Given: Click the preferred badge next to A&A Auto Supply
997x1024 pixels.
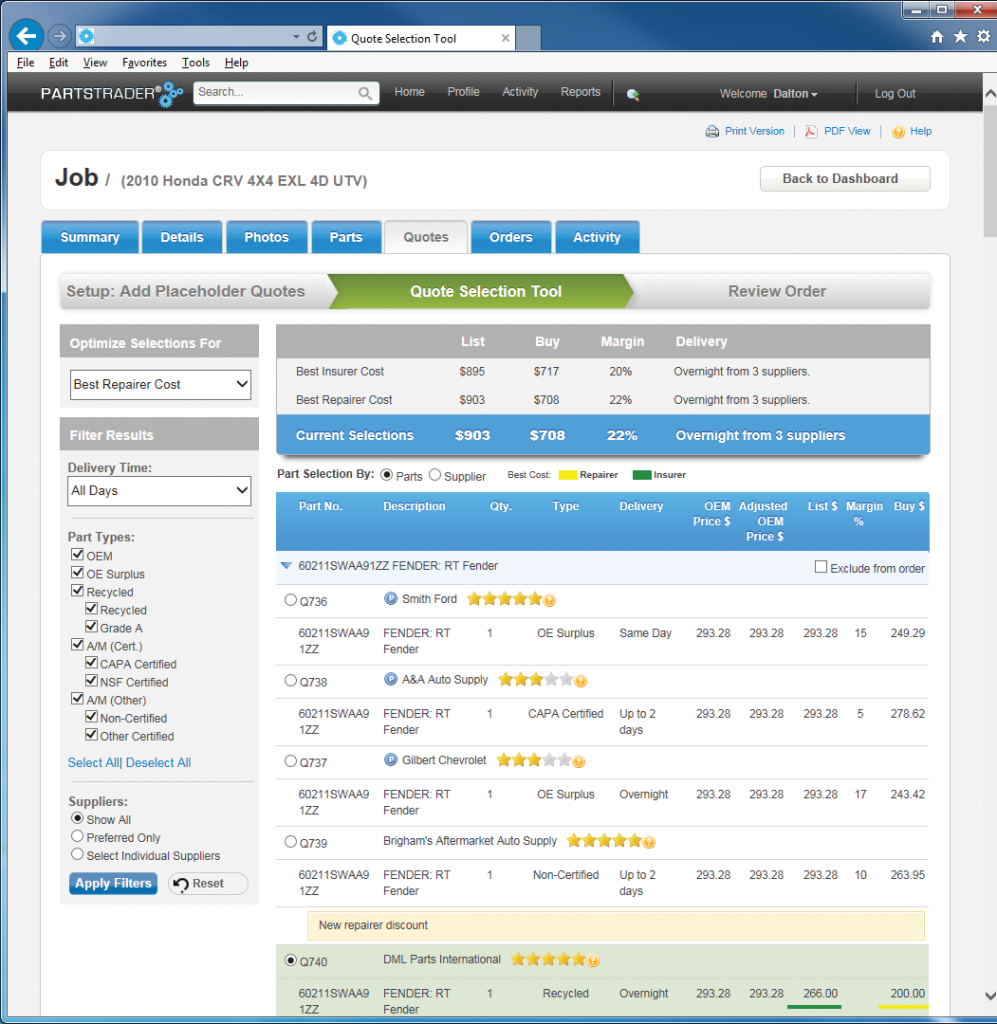Looking at the screenshot, I should [390, 679].
